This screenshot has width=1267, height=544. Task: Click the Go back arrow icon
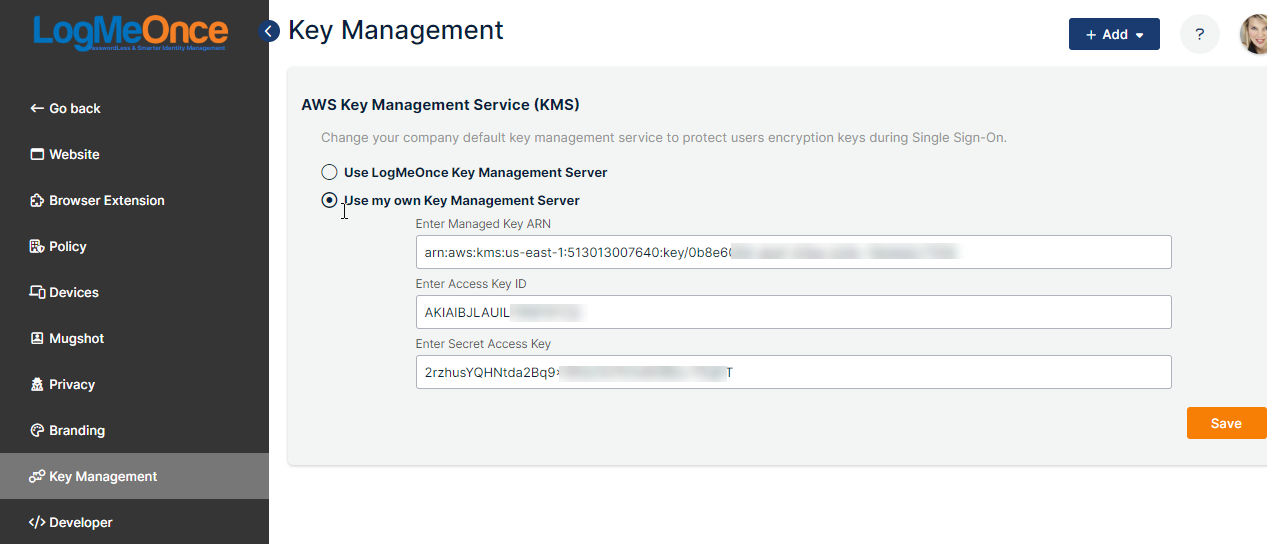click(x=37, y=108)
